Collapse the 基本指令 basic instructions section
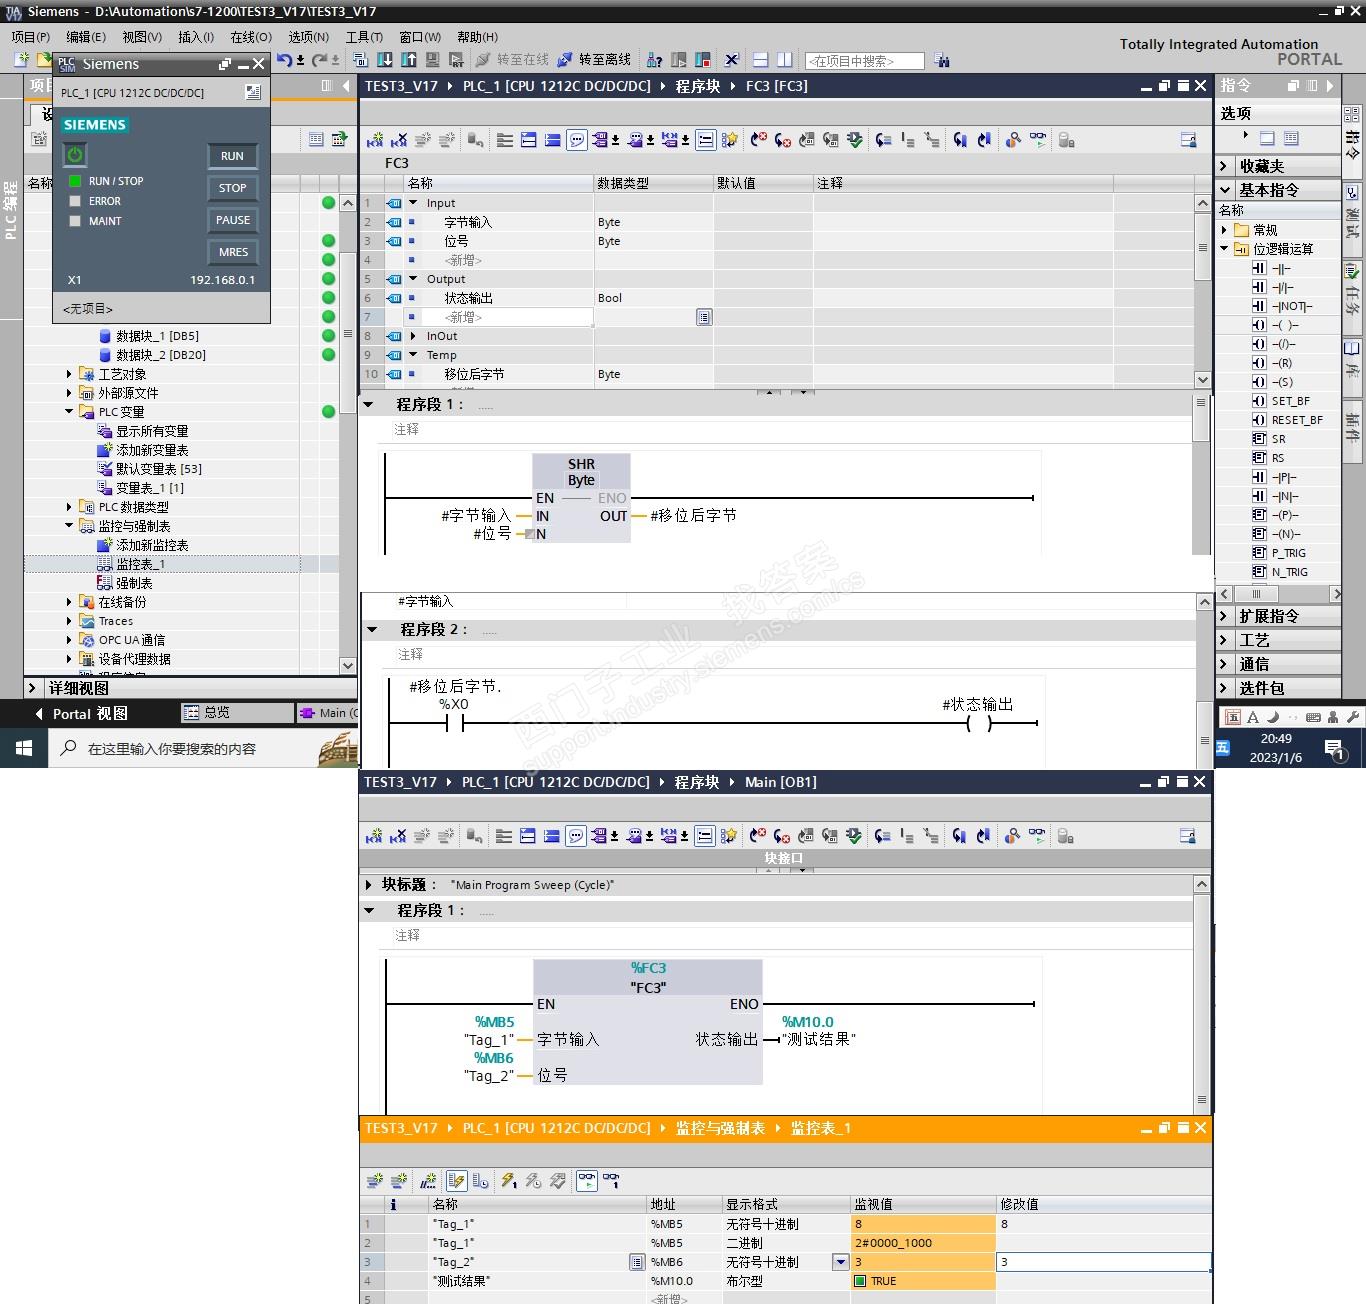Screen dimensions: 1366x1315 click(1224, 190)
